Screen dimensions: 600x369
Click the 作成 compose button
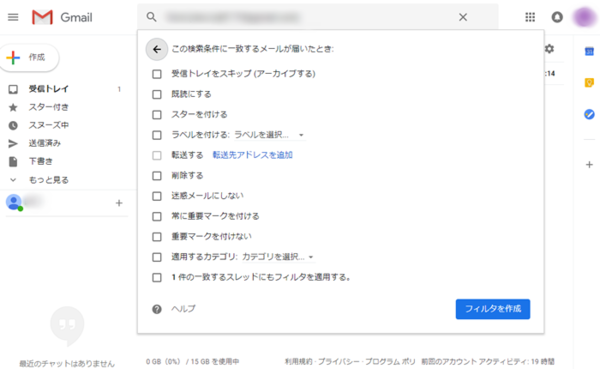click(x=29, y=57)
